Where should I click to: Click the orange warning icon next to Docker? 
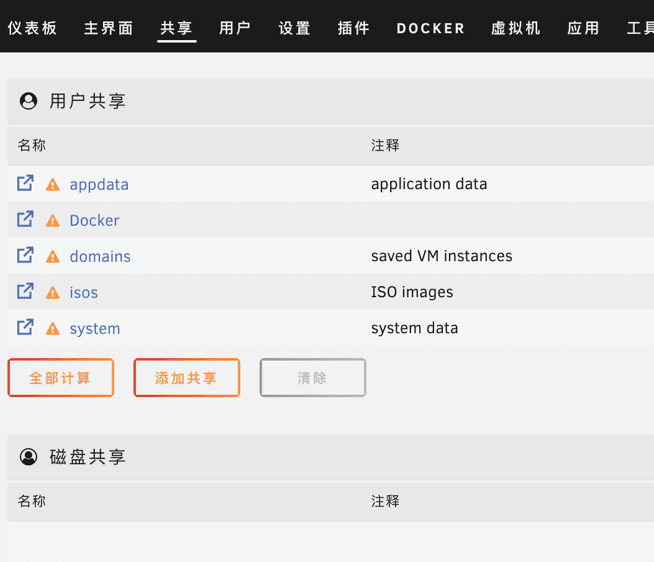click(53, 221)
